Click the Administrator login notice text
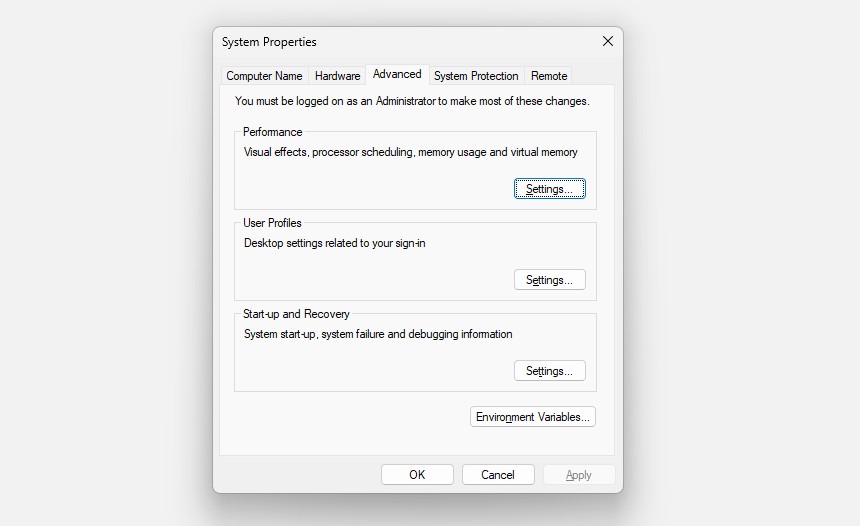 tap(412, 101)
